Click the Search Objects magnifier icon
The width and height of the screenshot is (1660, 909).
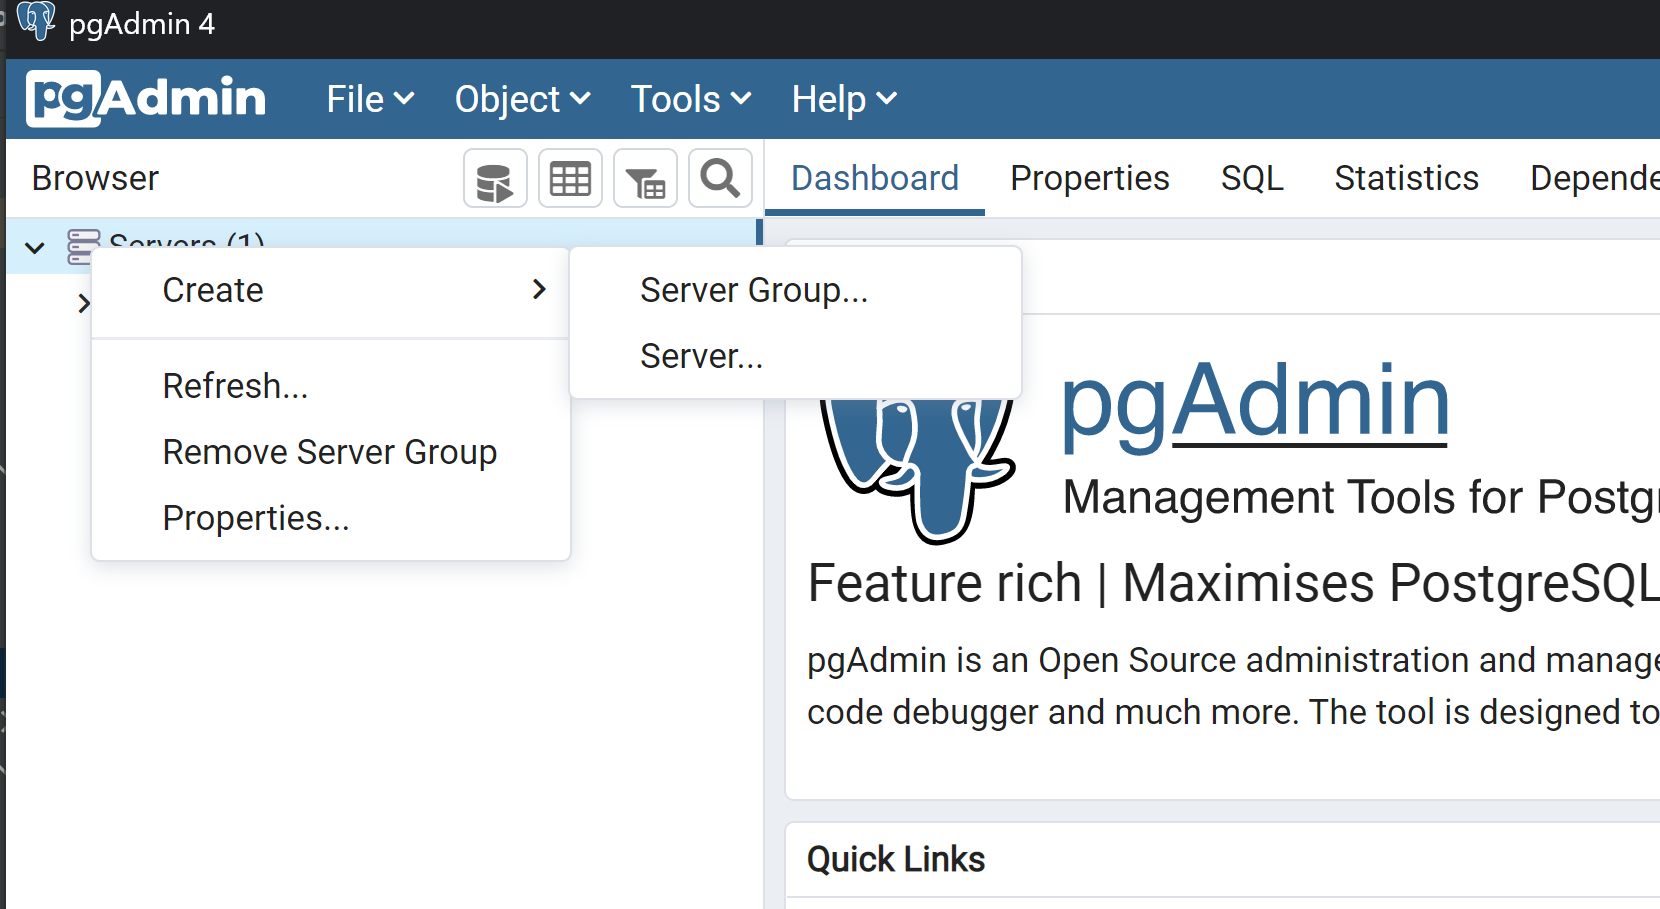720,179
